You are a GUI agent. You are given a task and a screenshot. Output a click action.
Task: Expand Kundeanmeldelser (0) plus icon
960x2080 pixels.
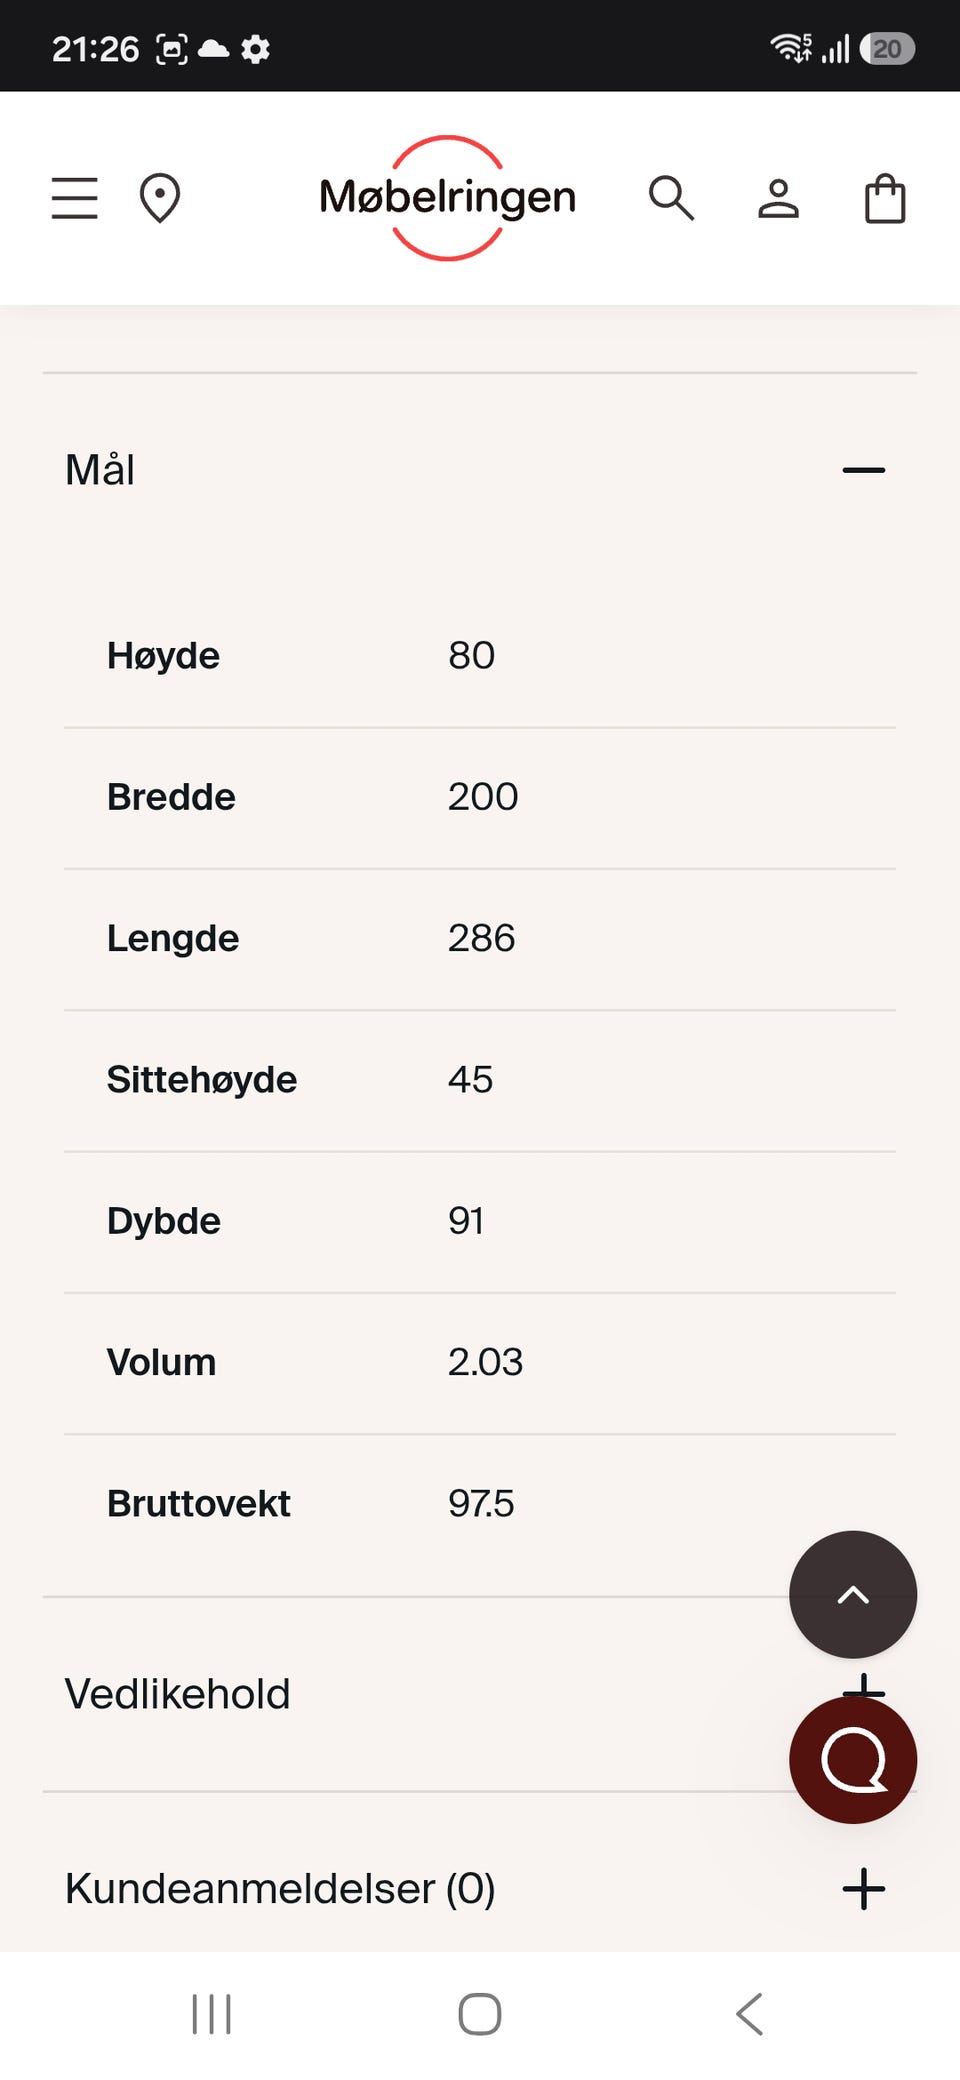[864, 1889]
